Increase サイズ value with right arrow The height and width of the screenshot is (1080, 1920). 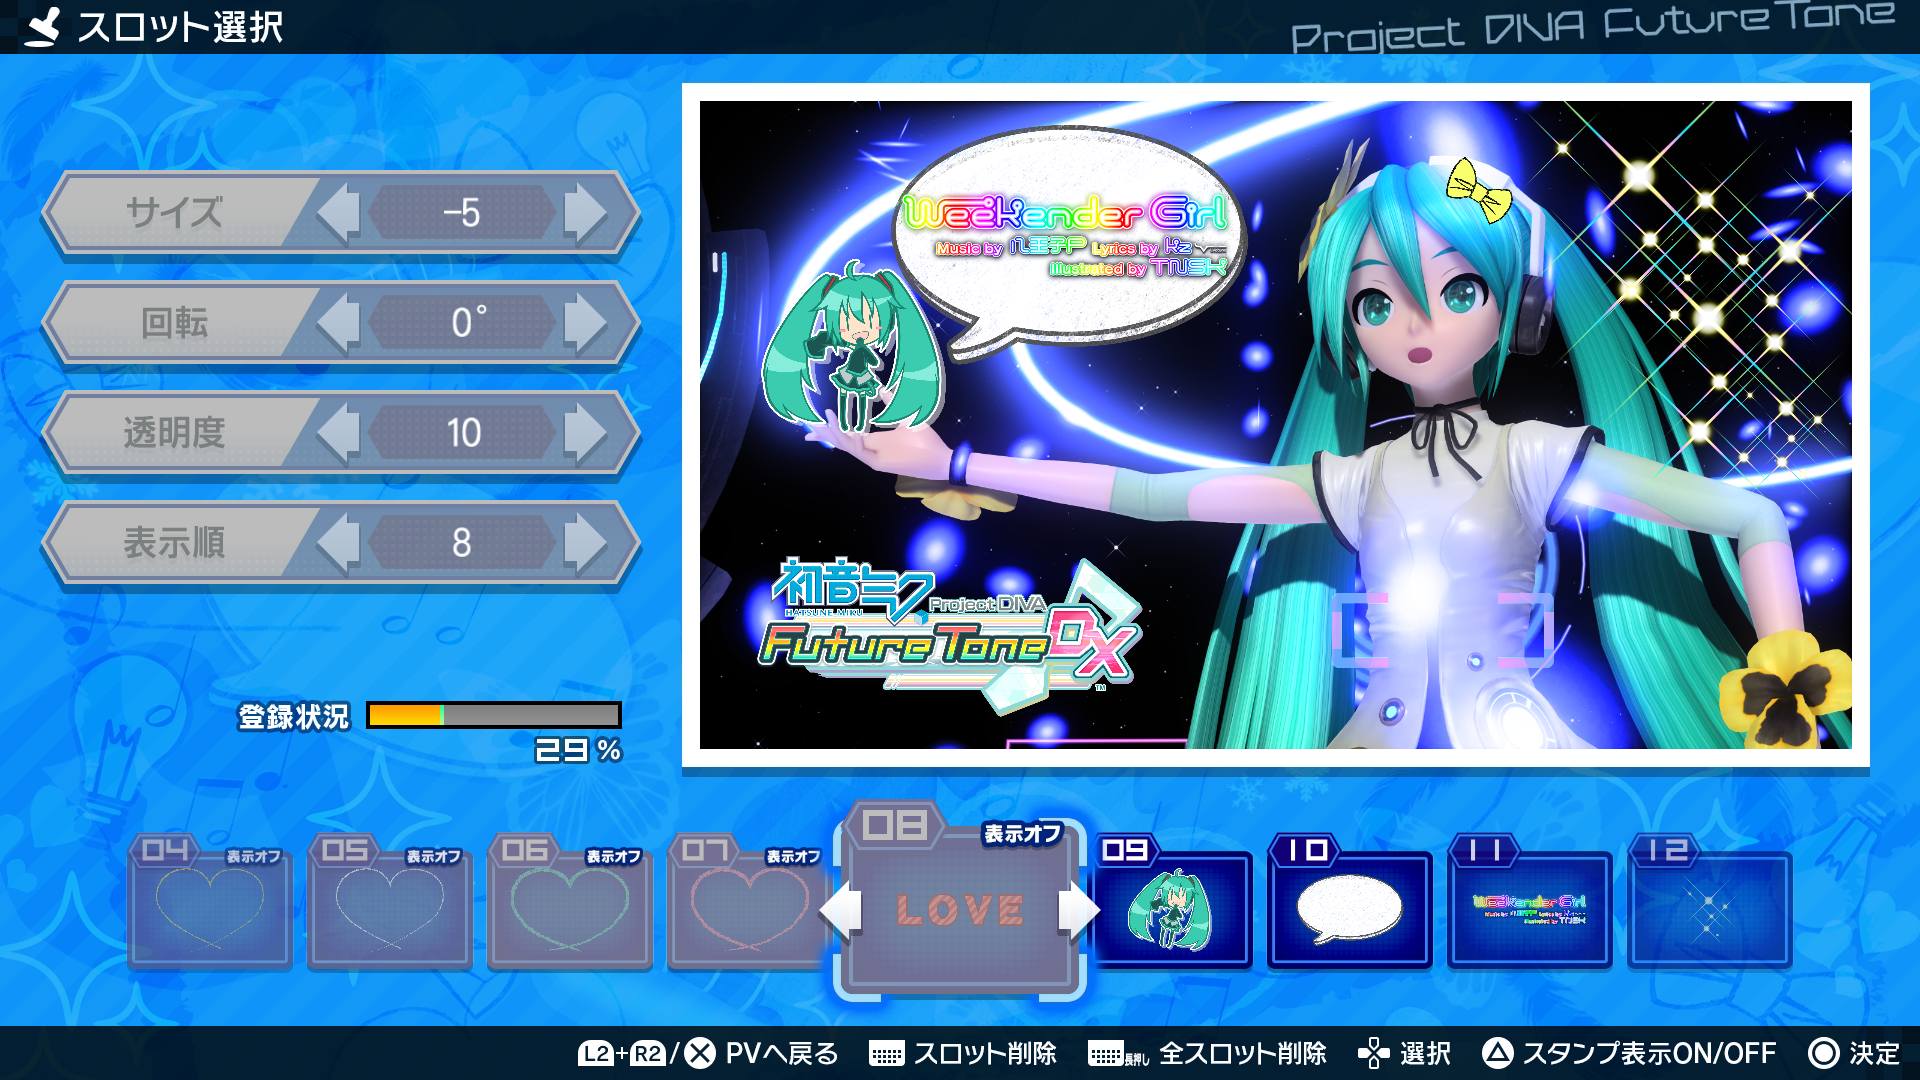click(x=586, y=212)
